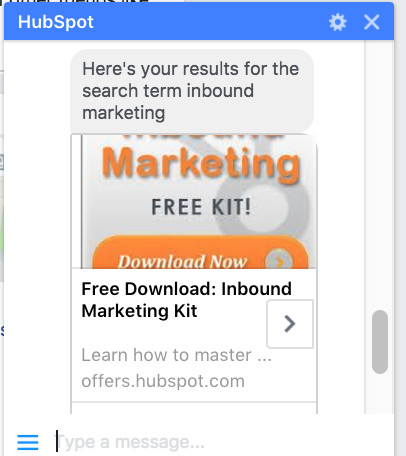Visit the offers.hubspot.com link
This screenshot has height=456, width=406.
coord(163,381)
